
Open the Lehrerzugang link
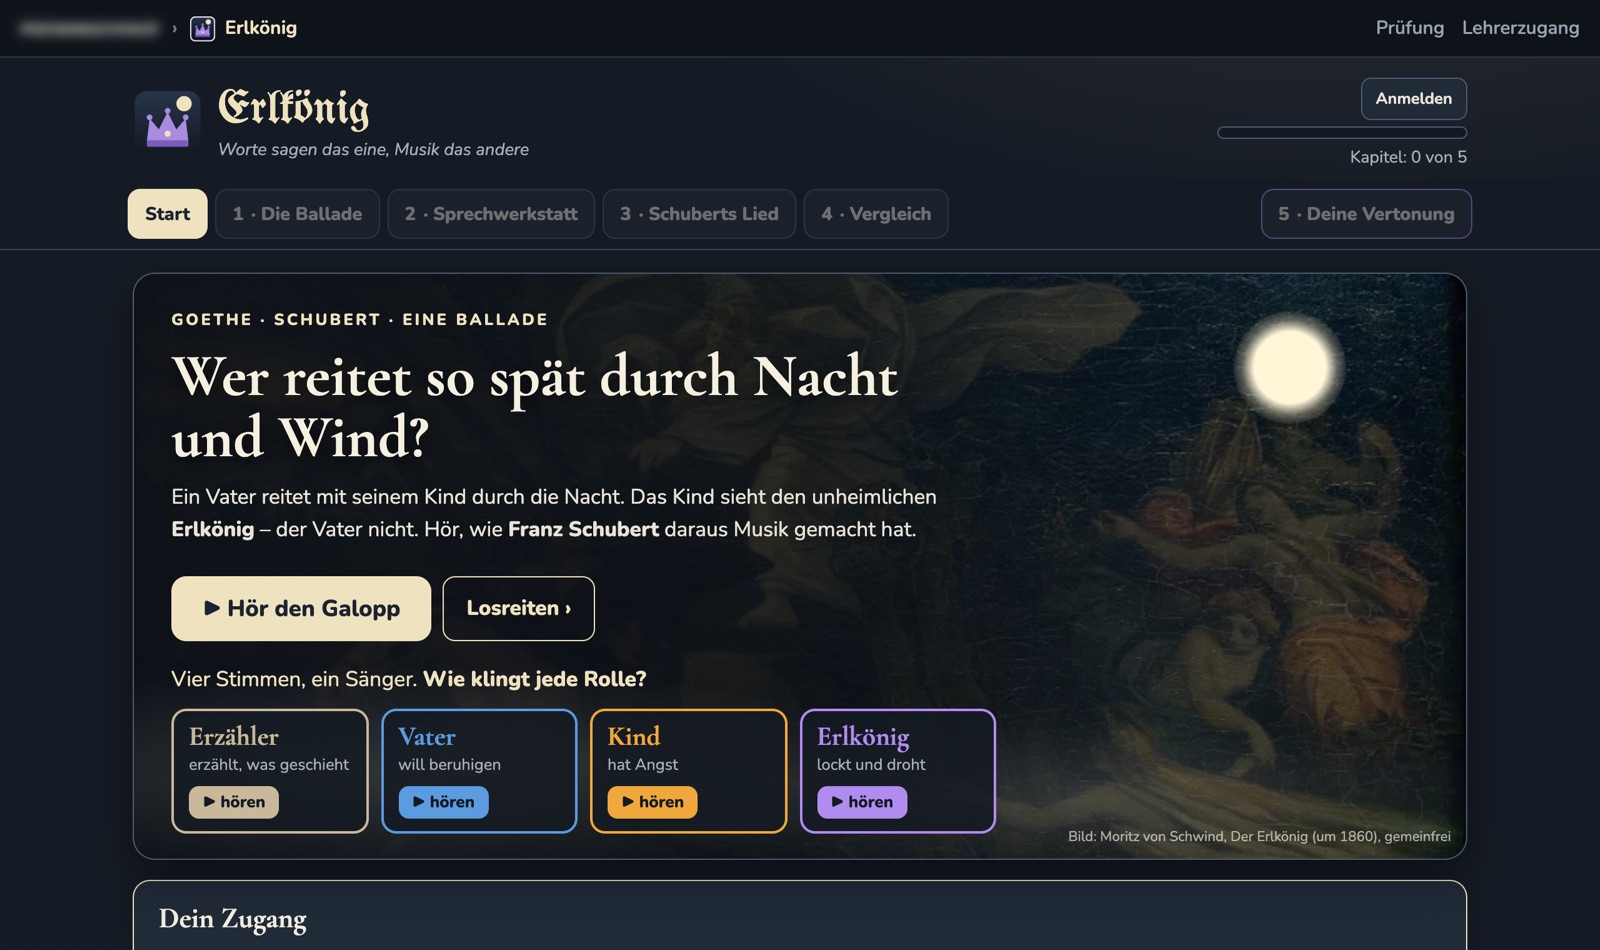[1520, 28]
